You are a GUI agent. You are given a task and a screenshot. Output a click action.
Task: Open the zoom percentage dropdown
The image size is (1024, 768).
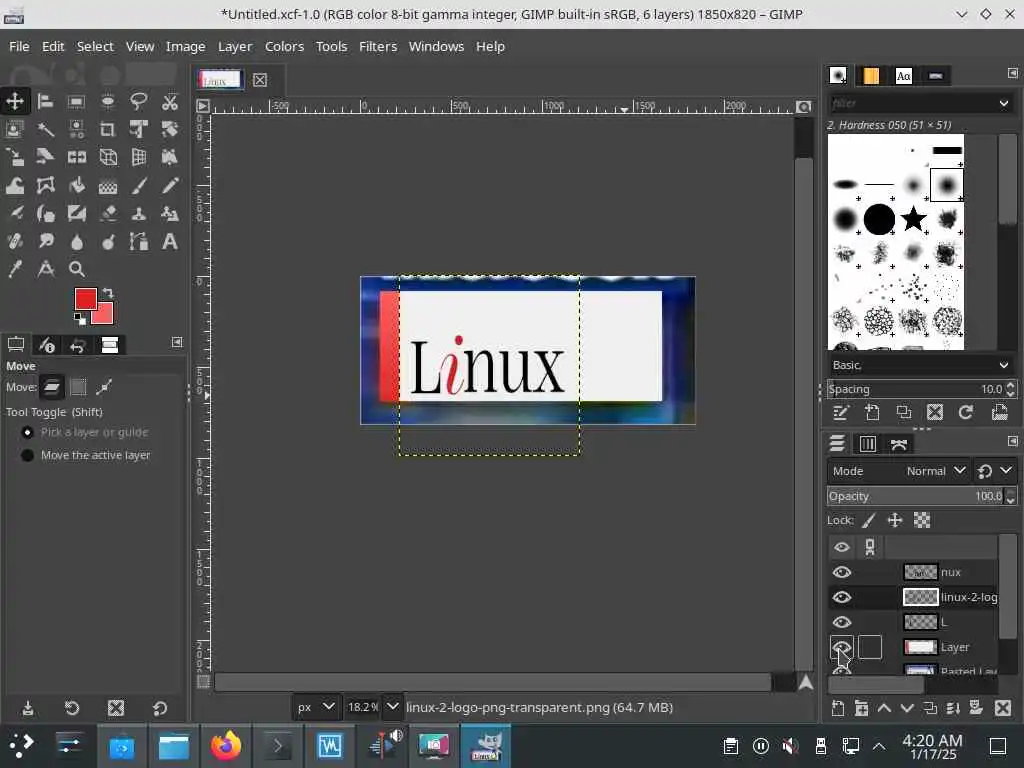(x=392, y=707)
